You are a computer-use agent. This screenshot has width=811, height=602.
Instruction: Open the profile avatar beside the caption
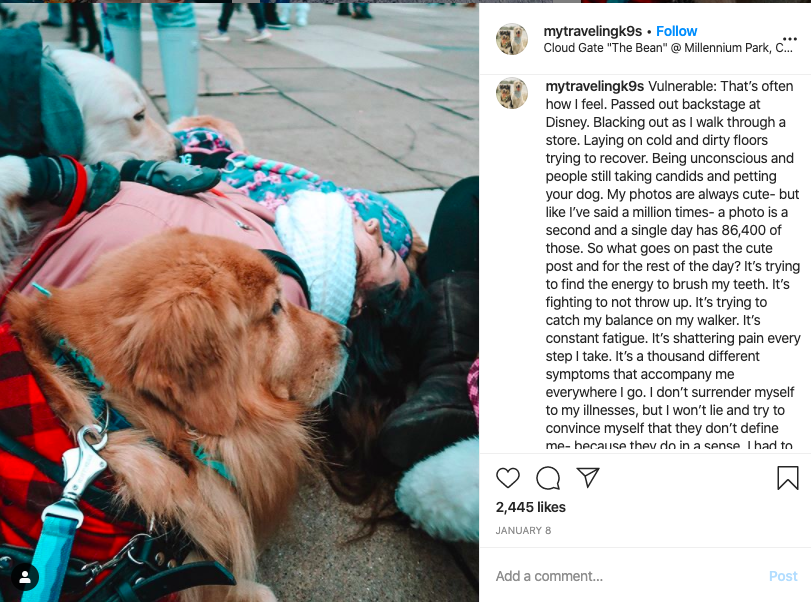click(x=512, y=93)
